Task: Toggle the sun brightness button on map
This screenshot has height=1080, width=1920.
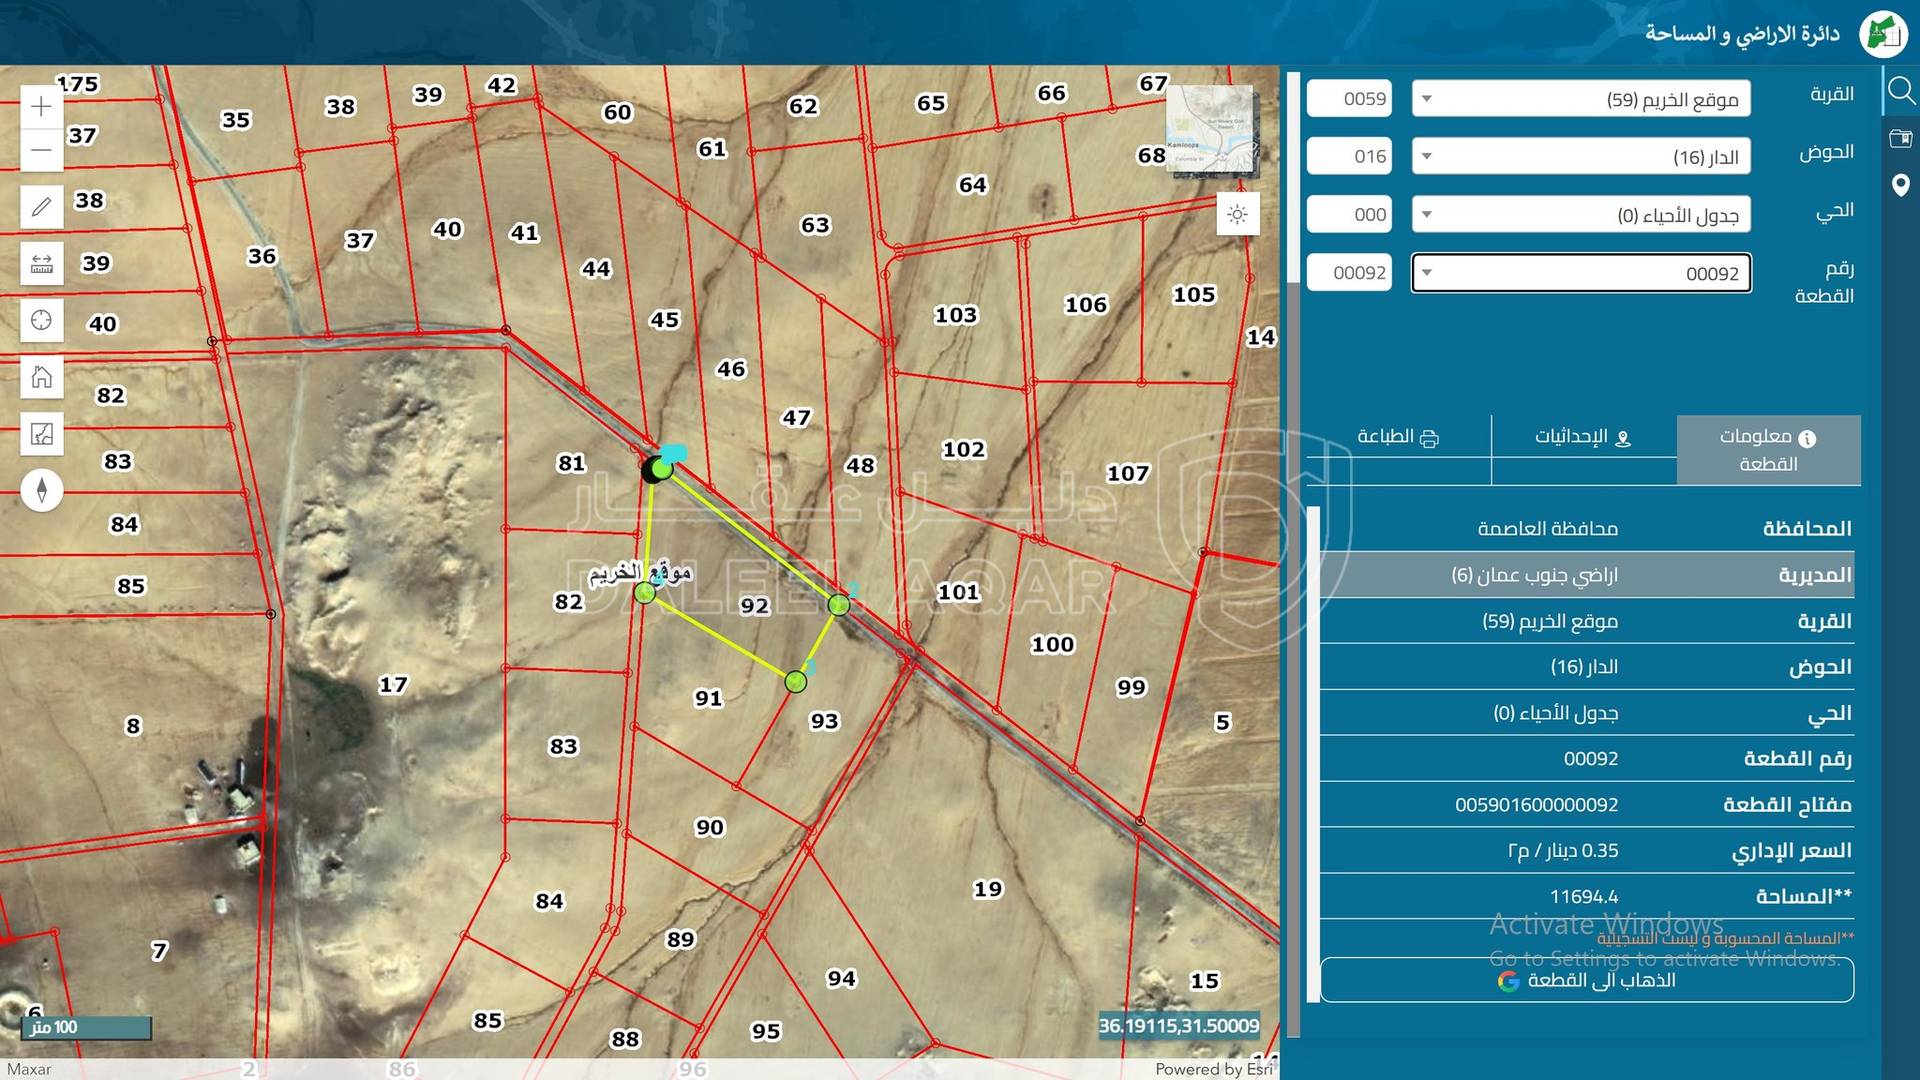Action: click(x=1237, y=215)
